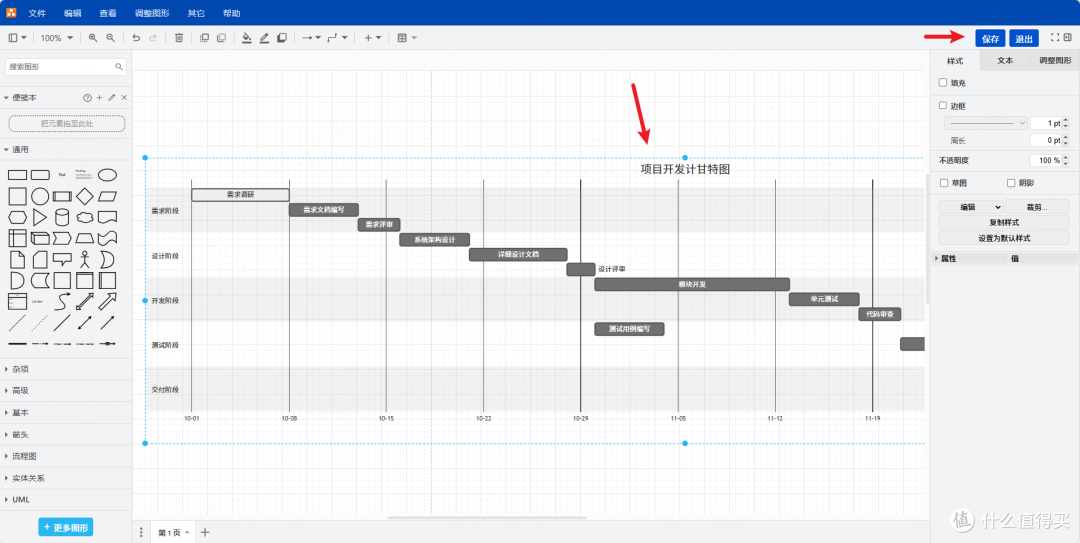Select the S-curve arrow shape
This screenshot has height=543, width=1080.
tap(62, 301)
